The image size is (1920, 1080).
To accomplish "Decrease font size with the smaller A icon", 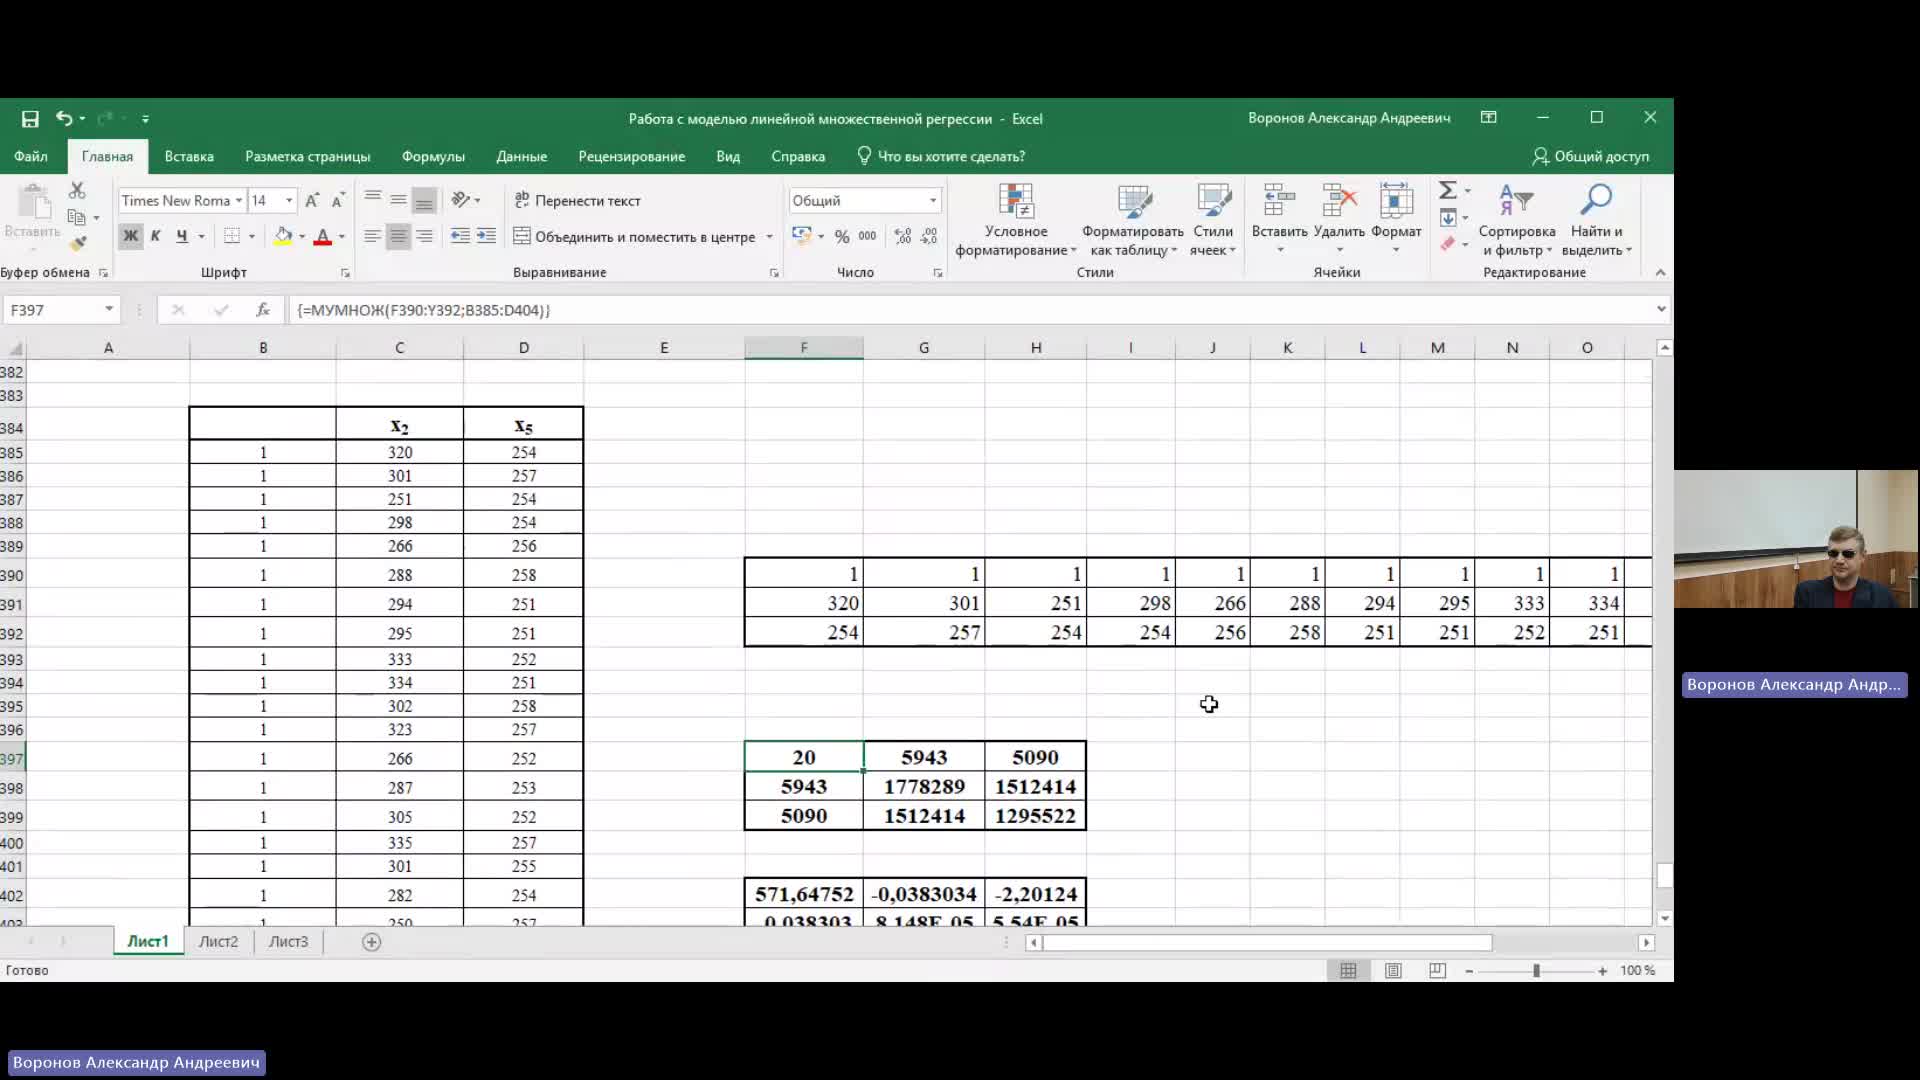I will (338, 200).
